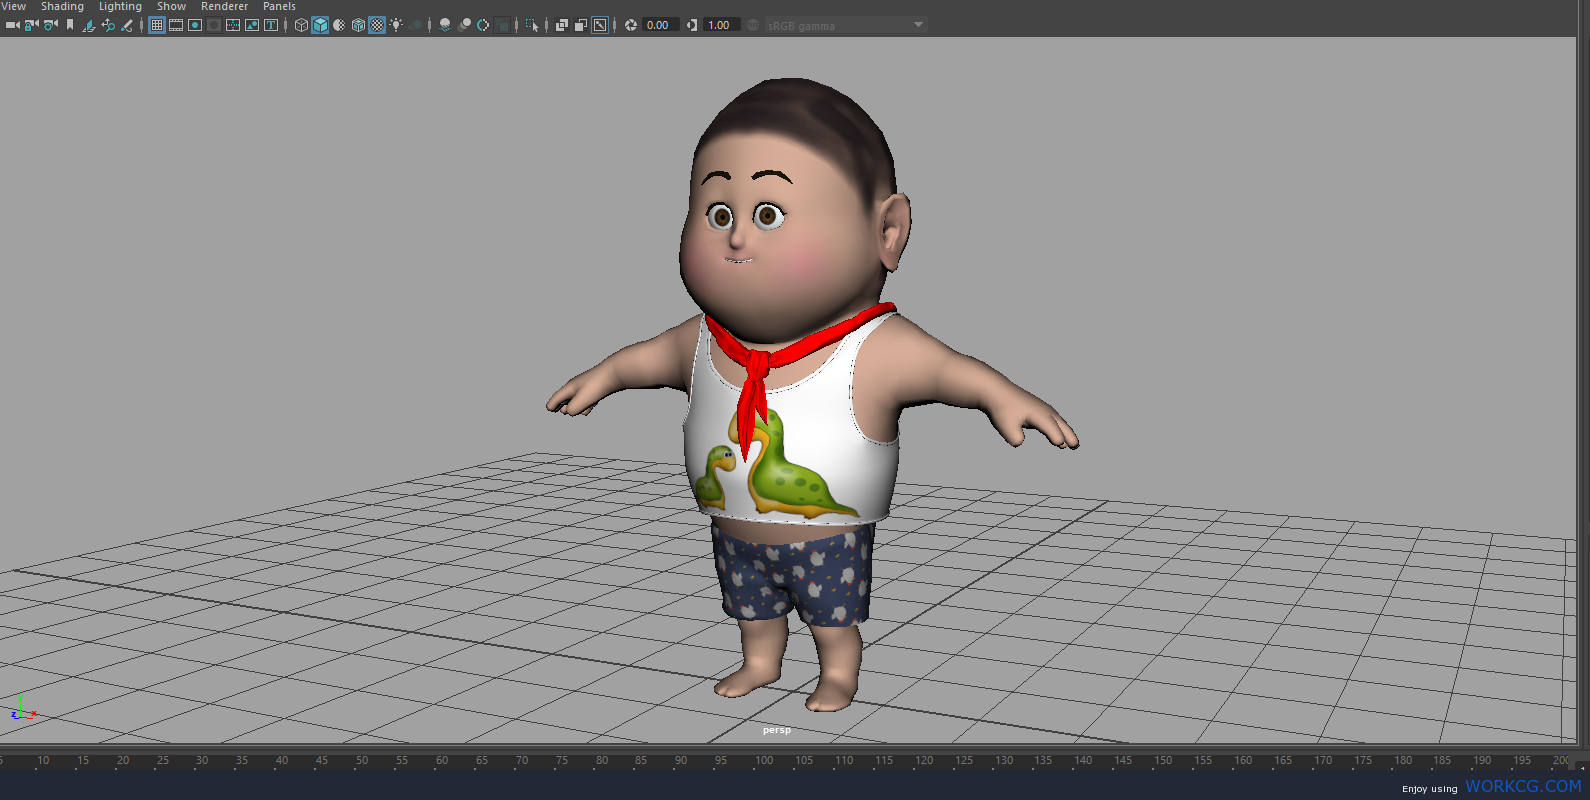
Task: Click the Use Default Material icon
Action: (339, 25)
